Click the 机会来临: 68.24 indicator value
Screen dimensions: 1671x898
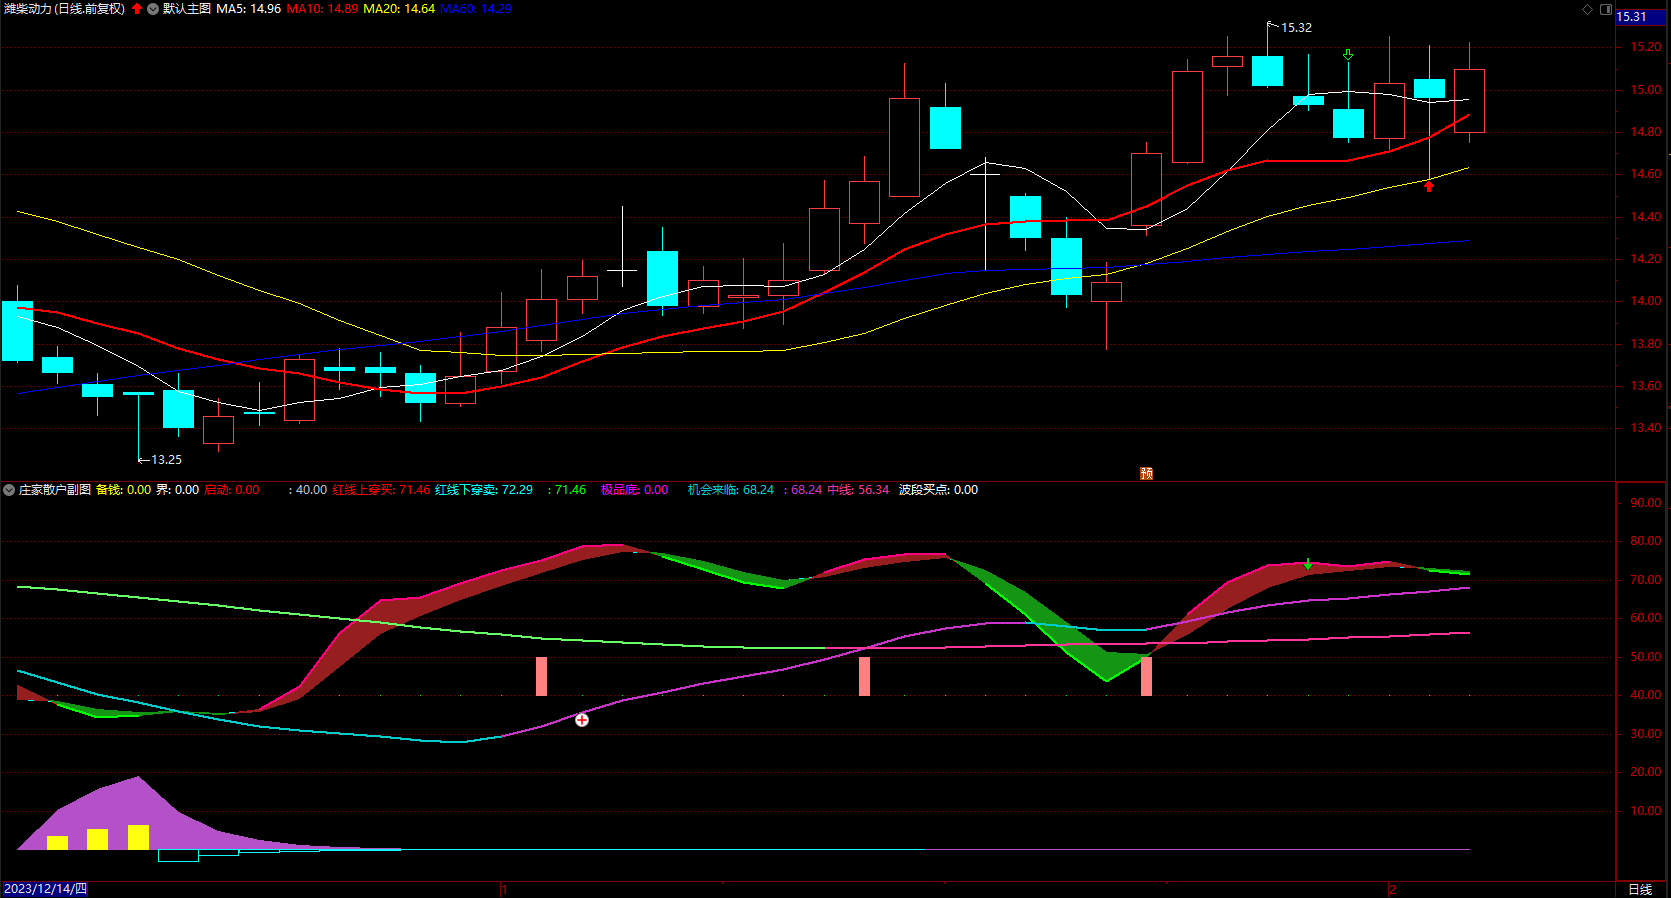(731, 490)
